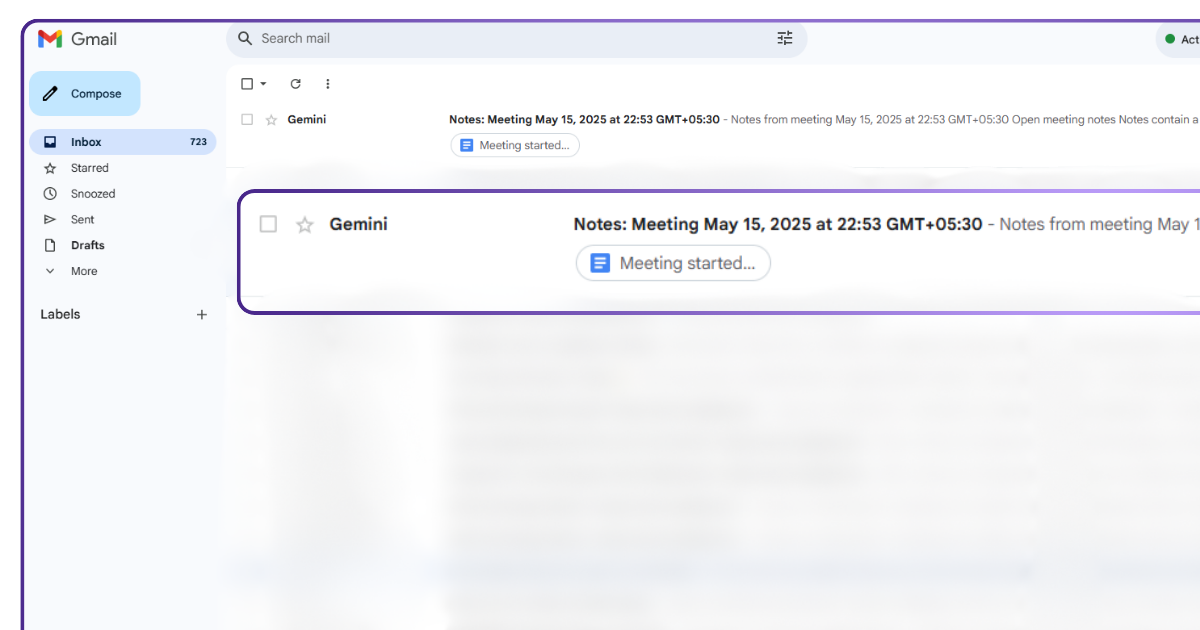
Task: Click the Active status indicator
Action: (1180, 39)
